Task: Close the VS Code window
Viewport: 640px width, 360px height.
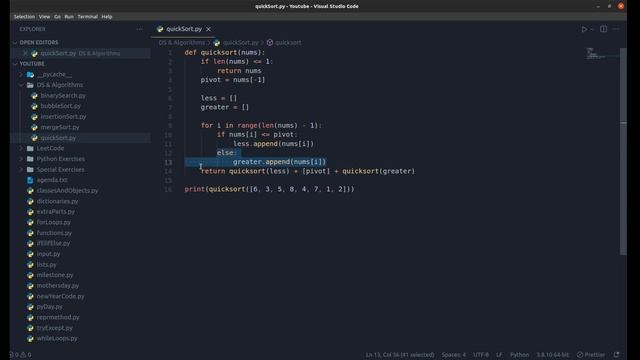Action: tap(621, 6)
